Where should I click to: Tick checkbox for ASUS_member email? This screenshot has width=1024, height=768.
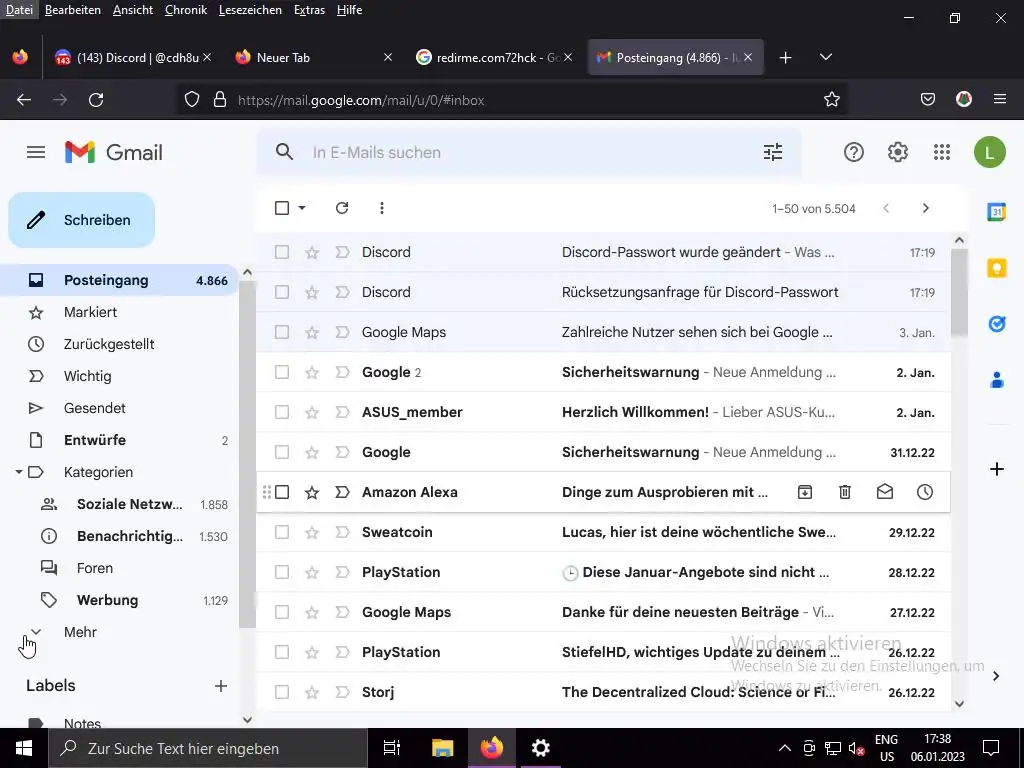[x=282, y=412]
